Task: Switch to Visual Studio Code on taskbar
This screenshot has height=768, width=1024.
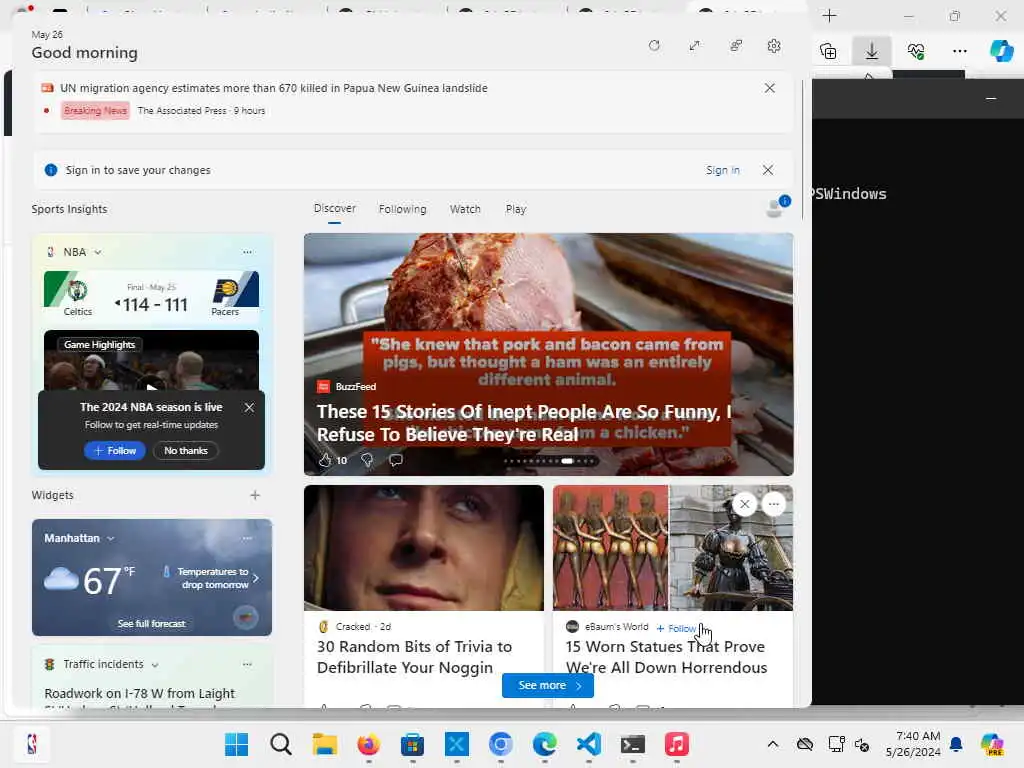Action: point(589,744)
